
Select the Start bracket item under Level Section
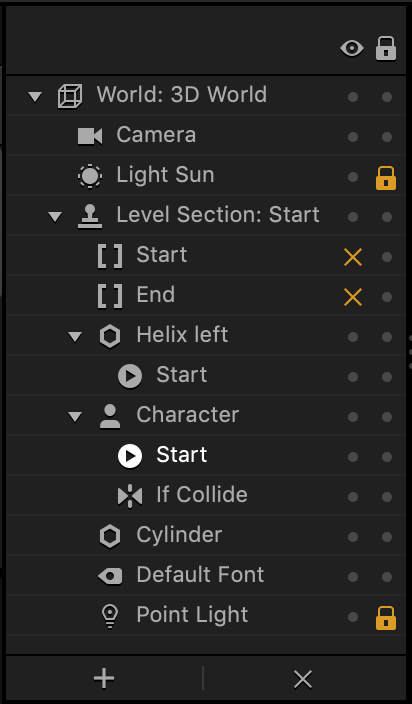pos(162,255)
